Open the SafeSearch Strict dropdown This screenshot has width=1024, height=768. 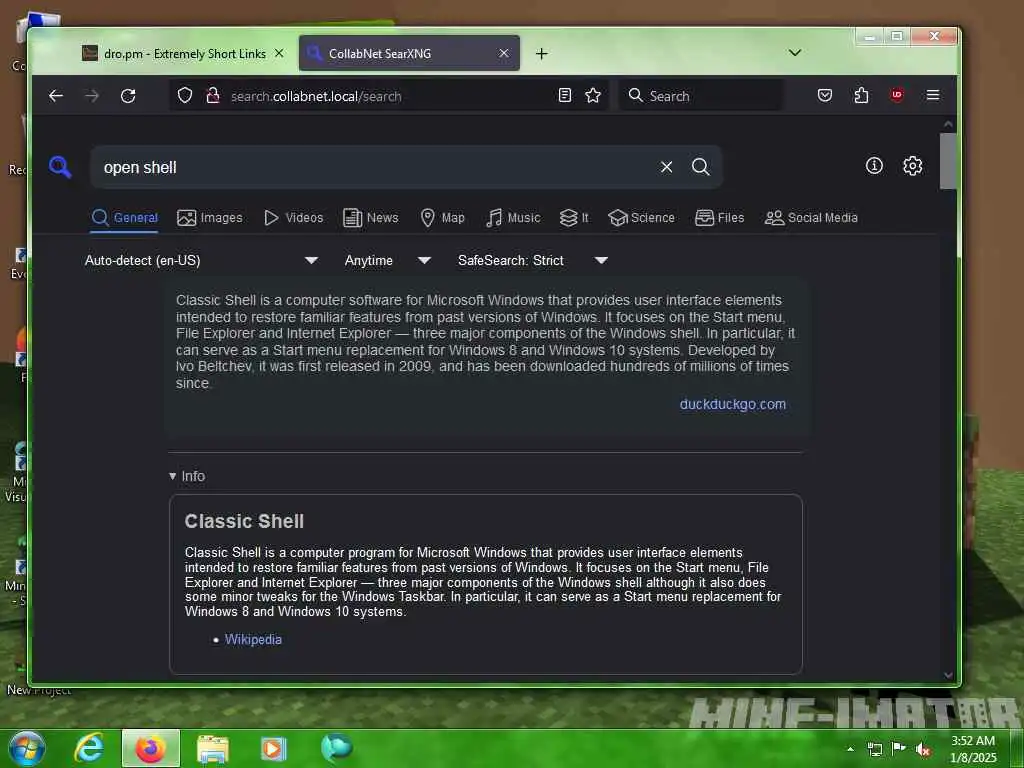click(533, 260)
